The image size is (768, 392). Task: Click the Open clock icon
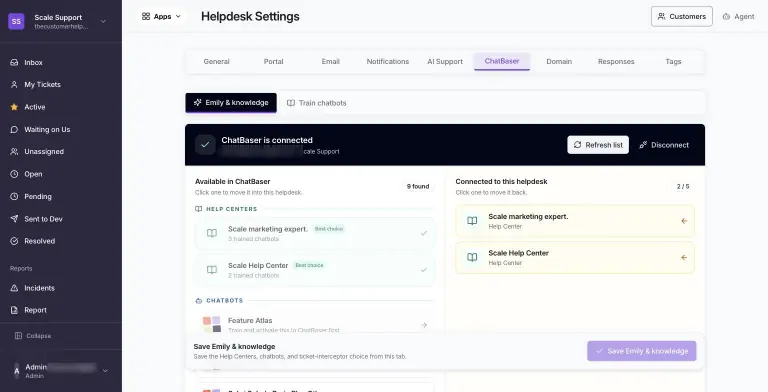[x=14, y=174]
